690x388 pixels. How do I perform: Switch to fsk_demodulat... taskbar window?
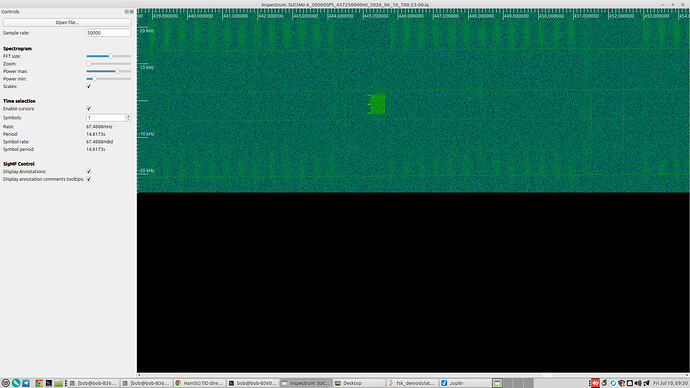pyautogui.click(x=412, y=383)
